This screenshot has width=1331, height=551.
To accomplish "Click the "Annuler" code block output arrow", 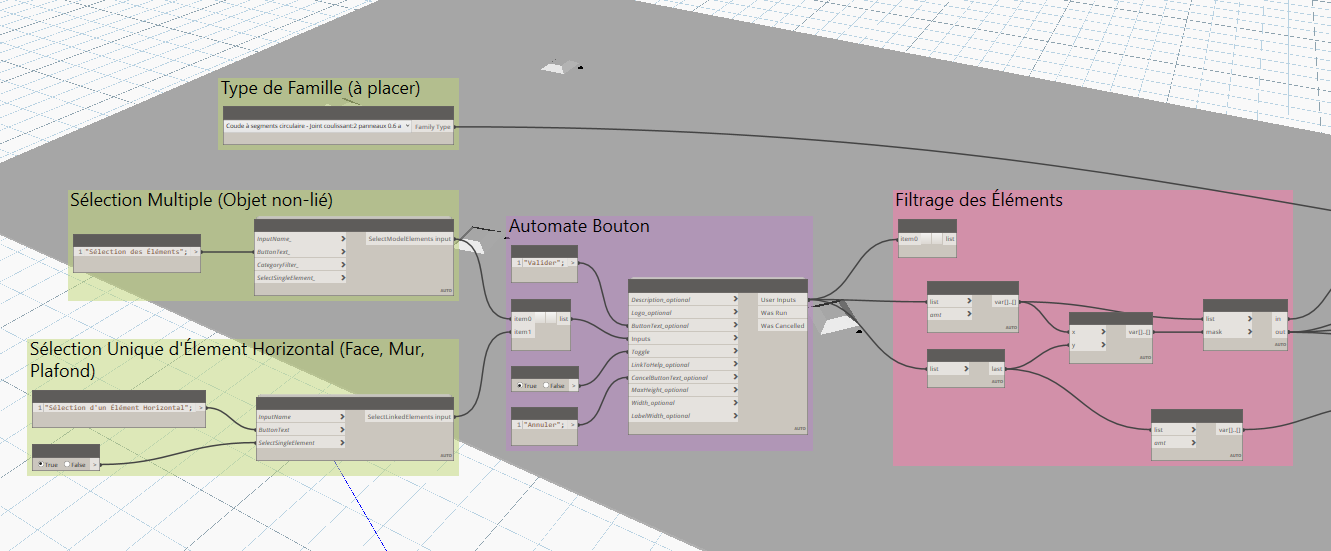I will tap(573, 425).
